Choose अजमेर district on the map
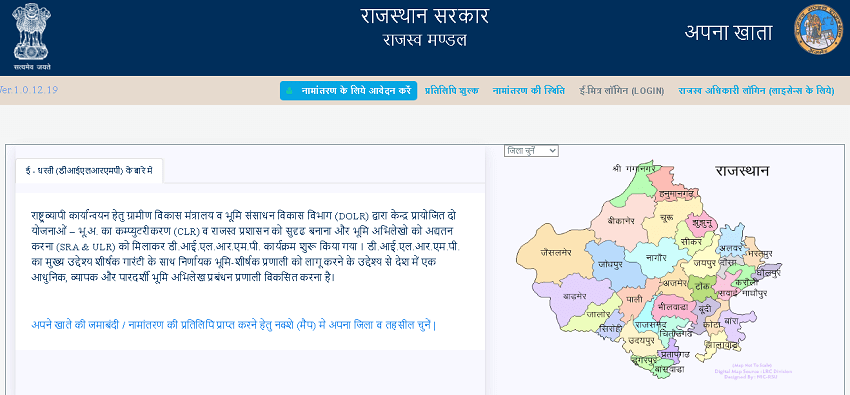The image size is (850, 395). coord(674,282)
